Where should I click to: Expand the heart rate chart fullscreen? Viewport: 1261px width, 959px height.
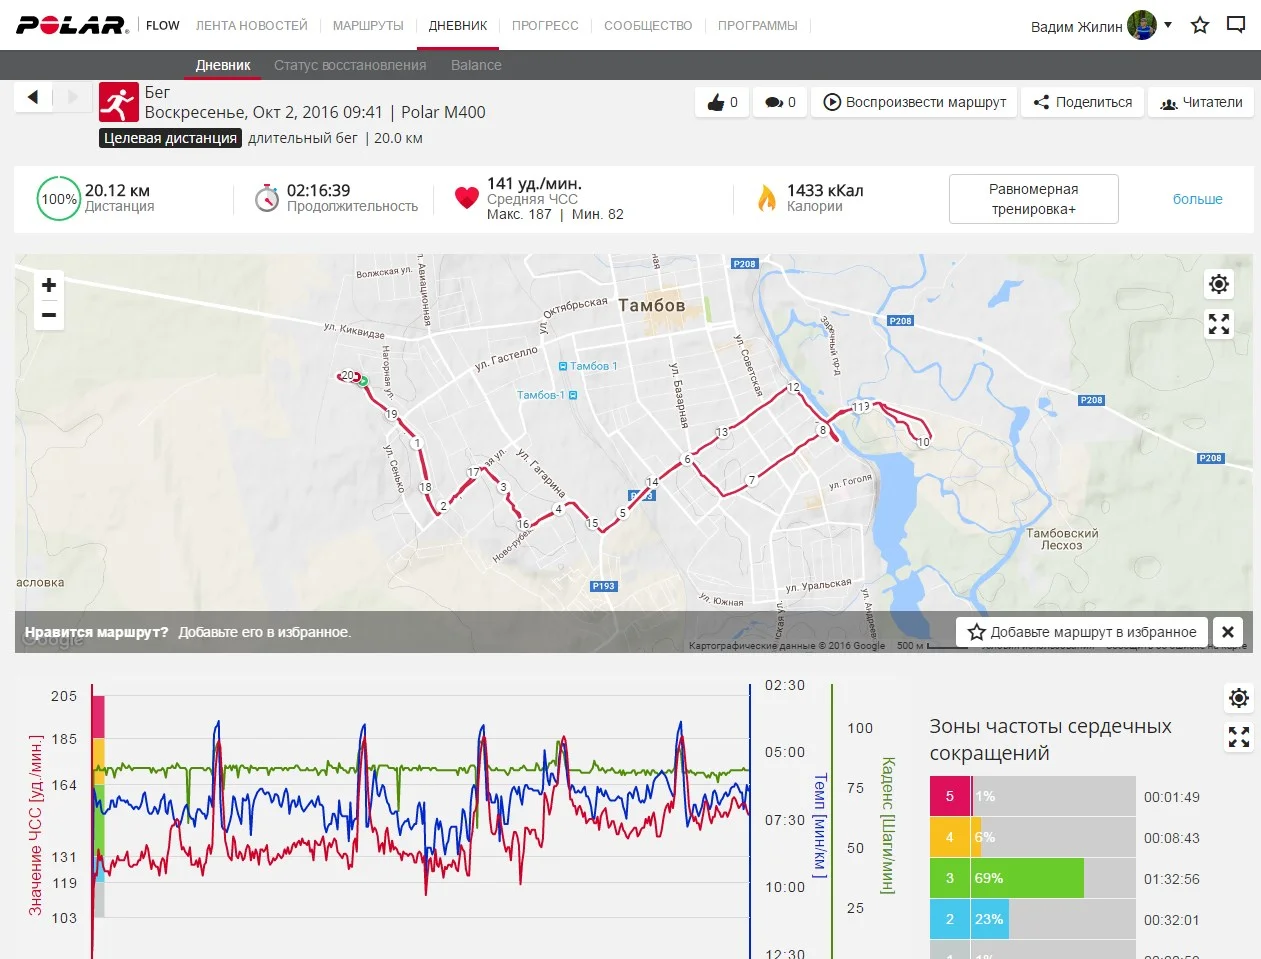(1239, 737)
